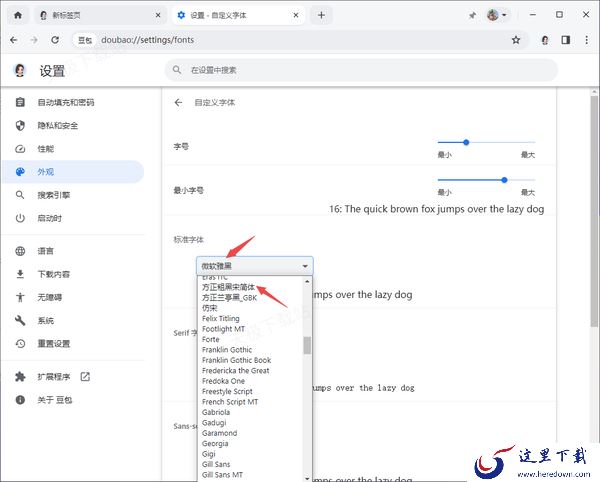Click the 字号 font size slider
The height and width of the screenshot is (482, 600).
tap(486, 142)
